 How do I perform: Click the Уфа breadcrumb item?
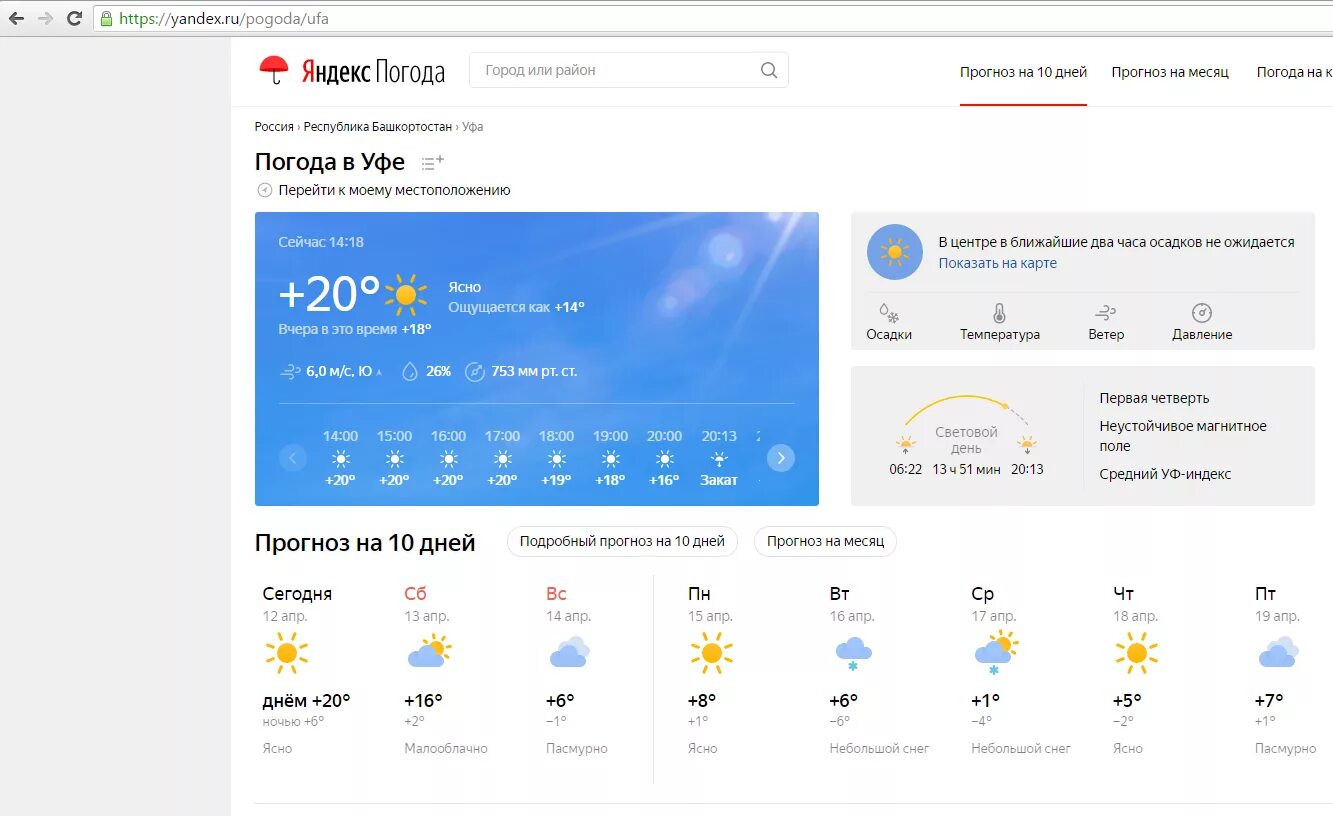473,127
